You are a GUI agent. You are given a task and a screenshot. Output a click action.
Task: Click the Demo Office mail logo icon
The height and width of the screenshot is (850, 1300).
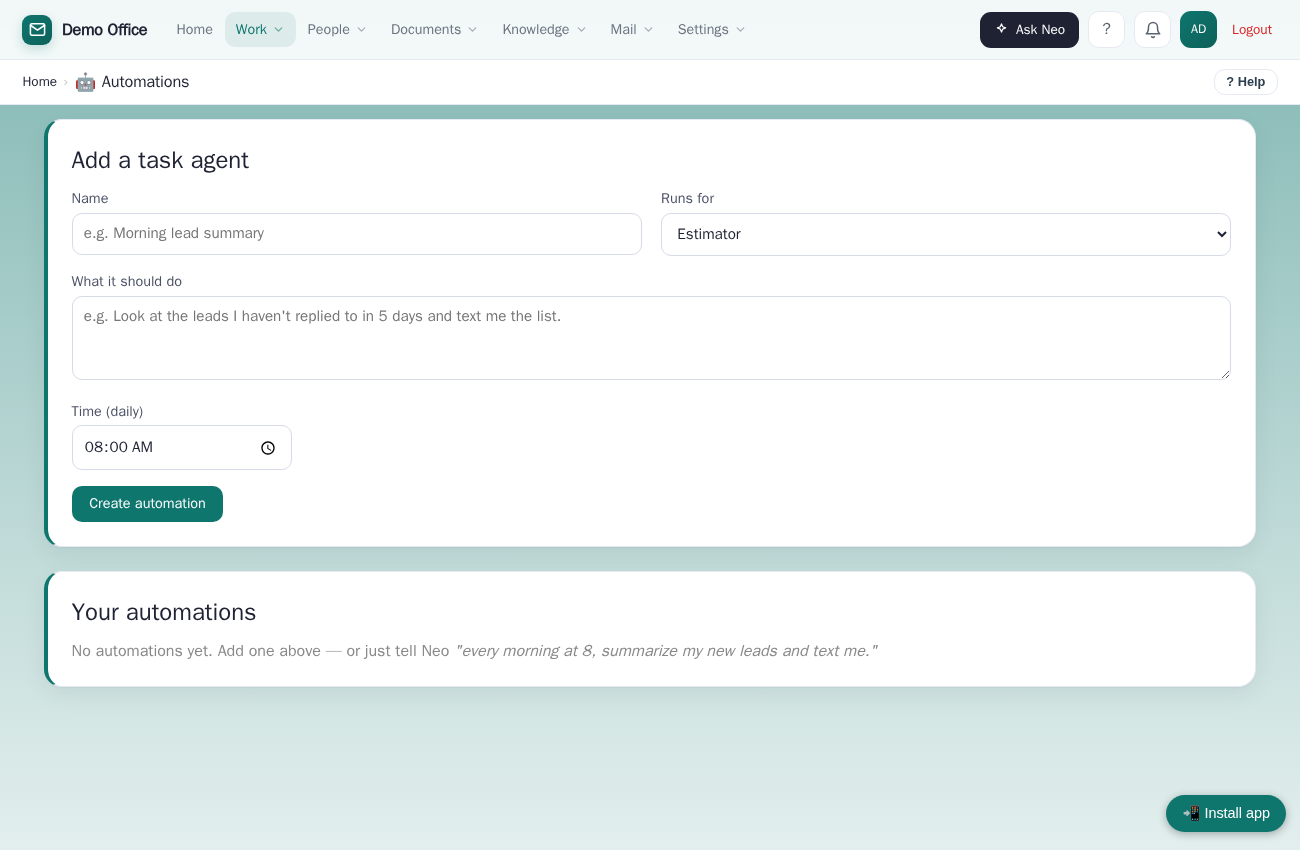click(37, 30)
